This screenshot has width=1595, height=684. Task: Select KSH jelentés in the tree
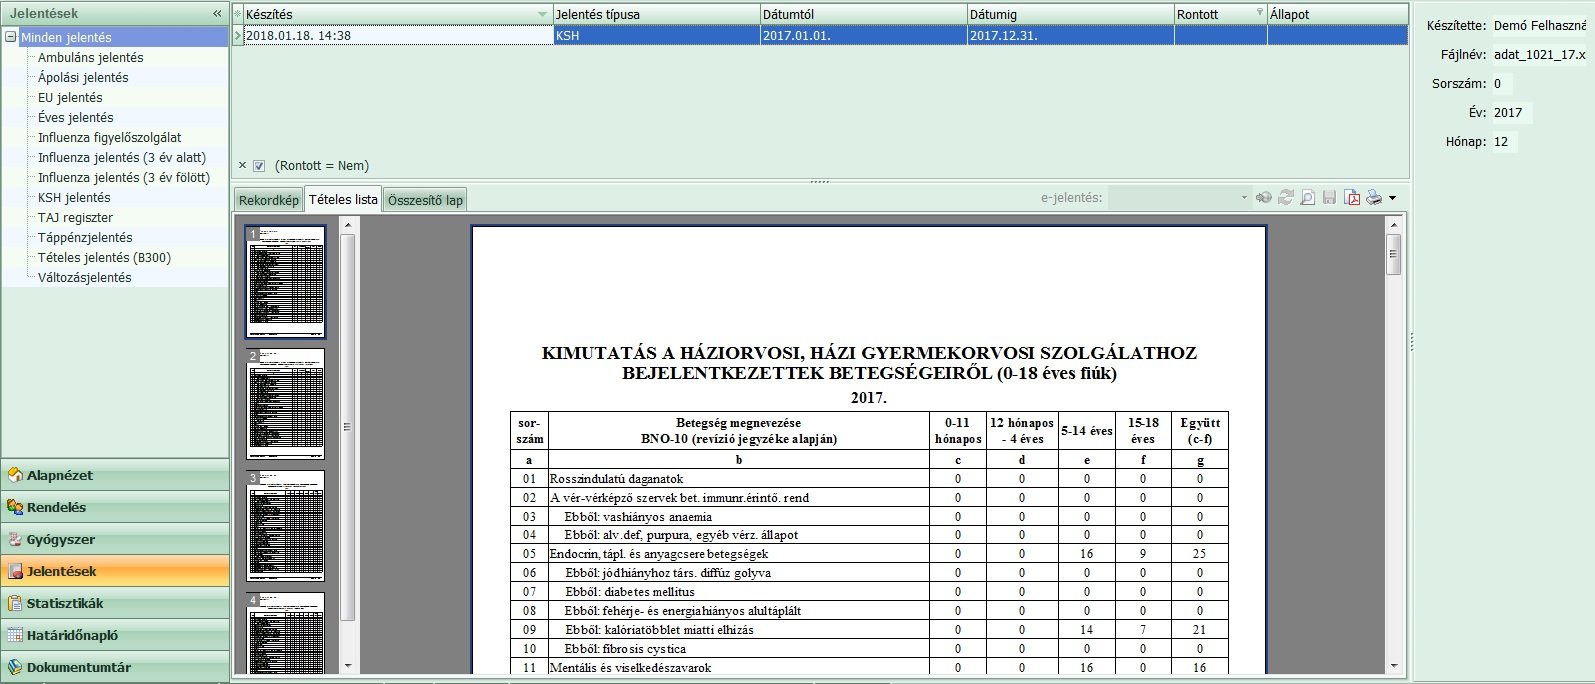[x=74, y=198]
